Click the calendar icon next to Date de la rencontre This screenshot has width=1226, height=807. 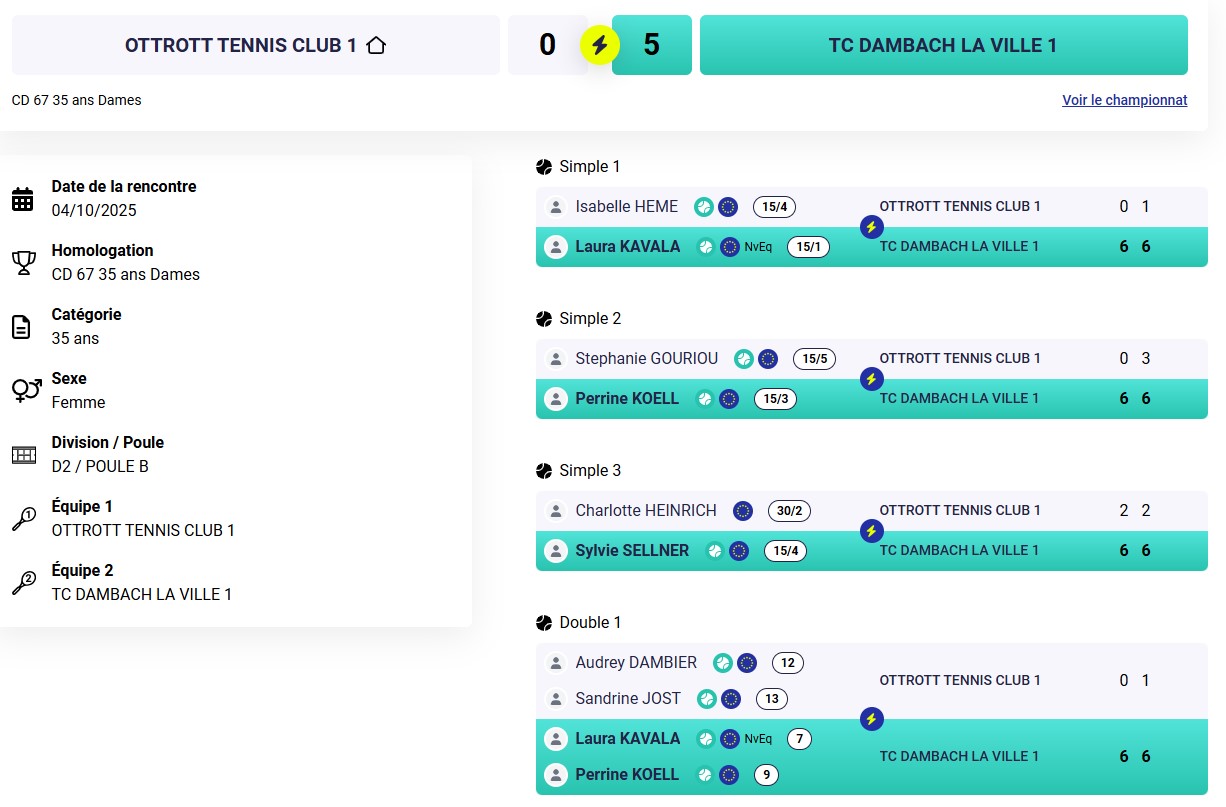point(23,199)
